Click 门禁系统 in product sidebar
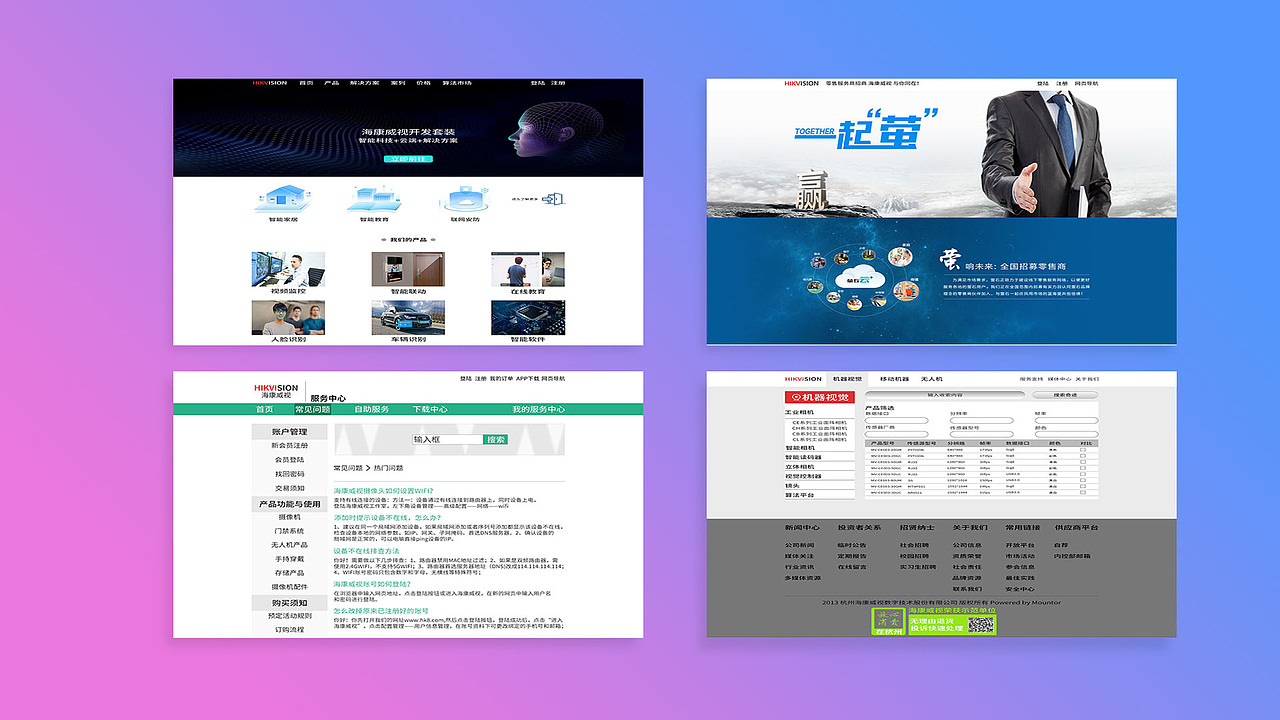 290,531
